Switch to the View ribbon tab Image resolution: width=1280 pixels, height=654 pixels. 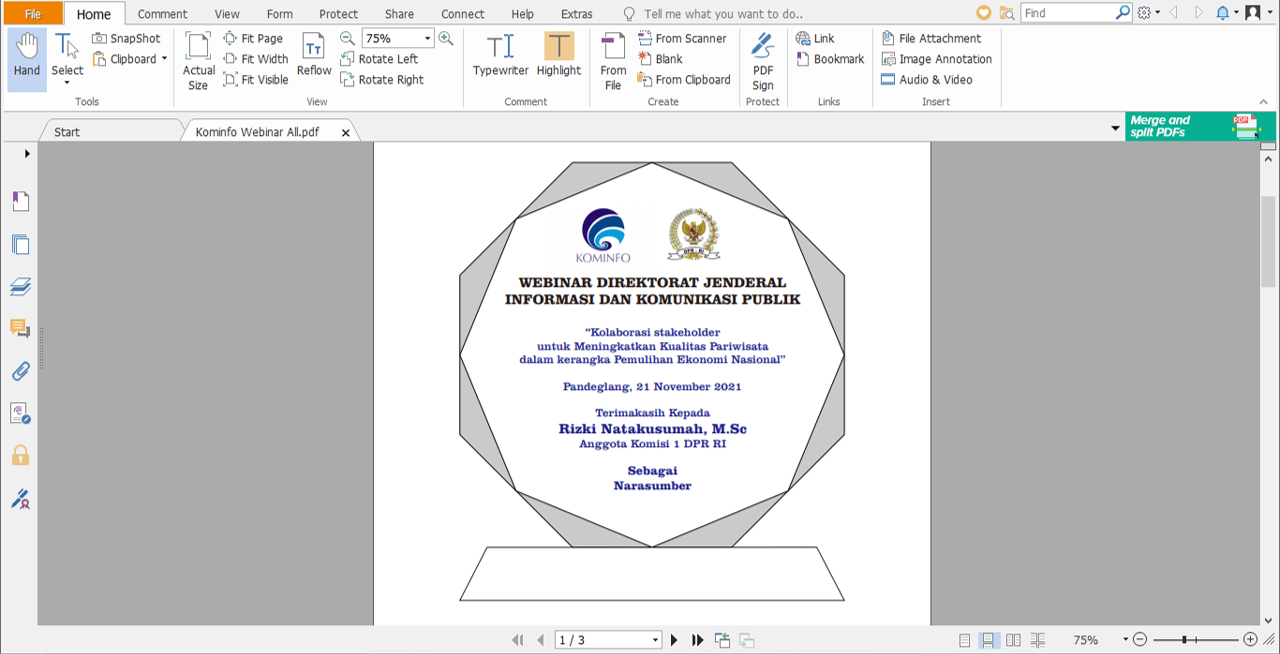[x=227, y=14]
